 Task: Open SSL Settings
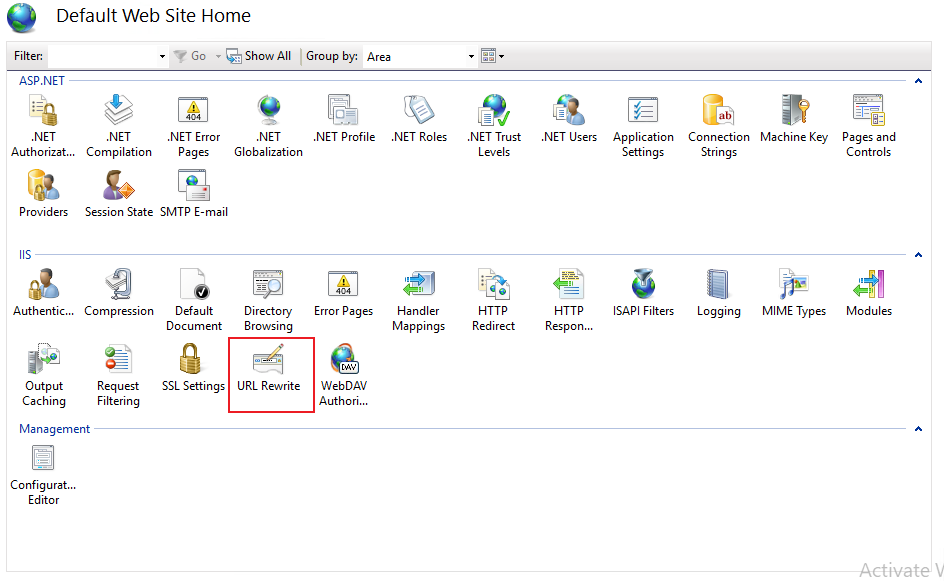[193, 368]
